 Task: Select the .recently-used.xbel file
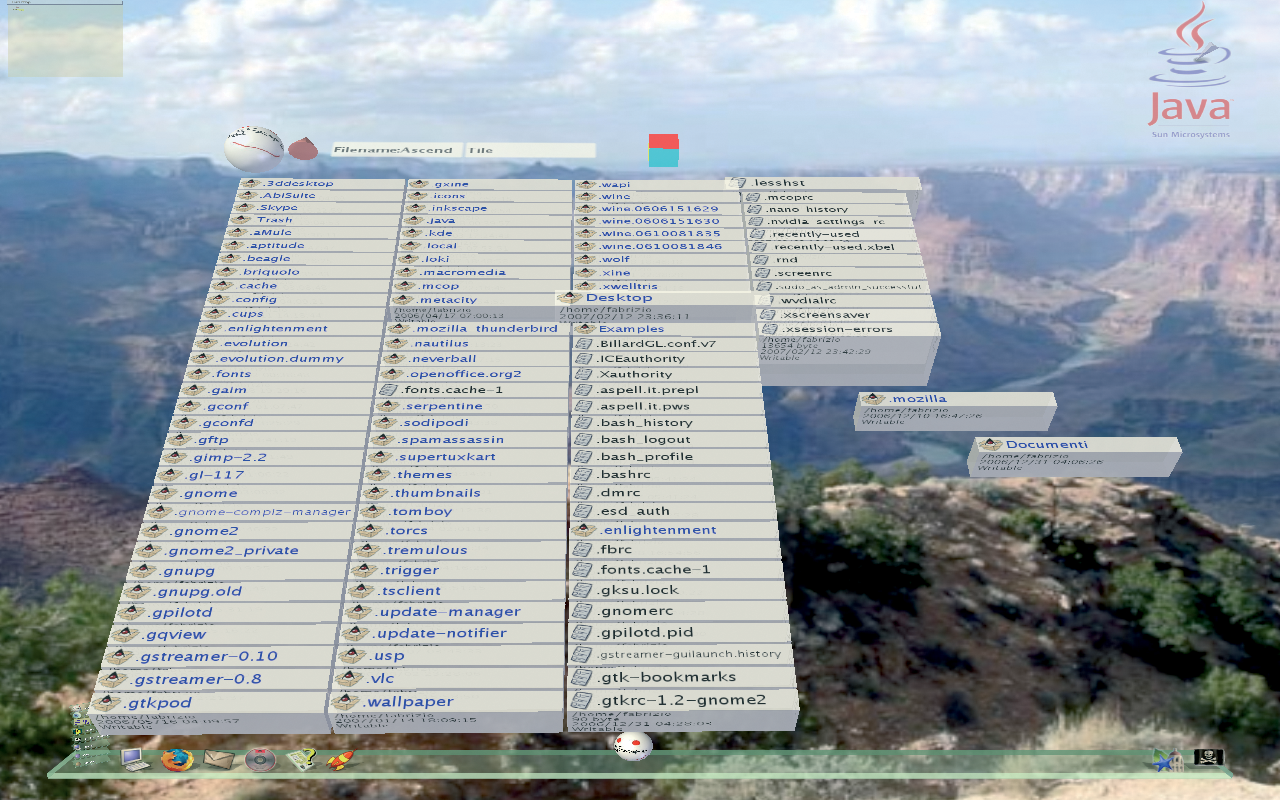pyautogui.click(x=835, y=246)
